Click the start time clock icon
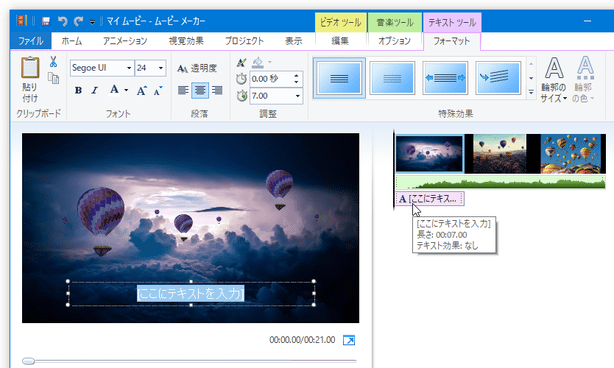The width and height of the screenshot is (614, 368). click(x=241, y=79)
